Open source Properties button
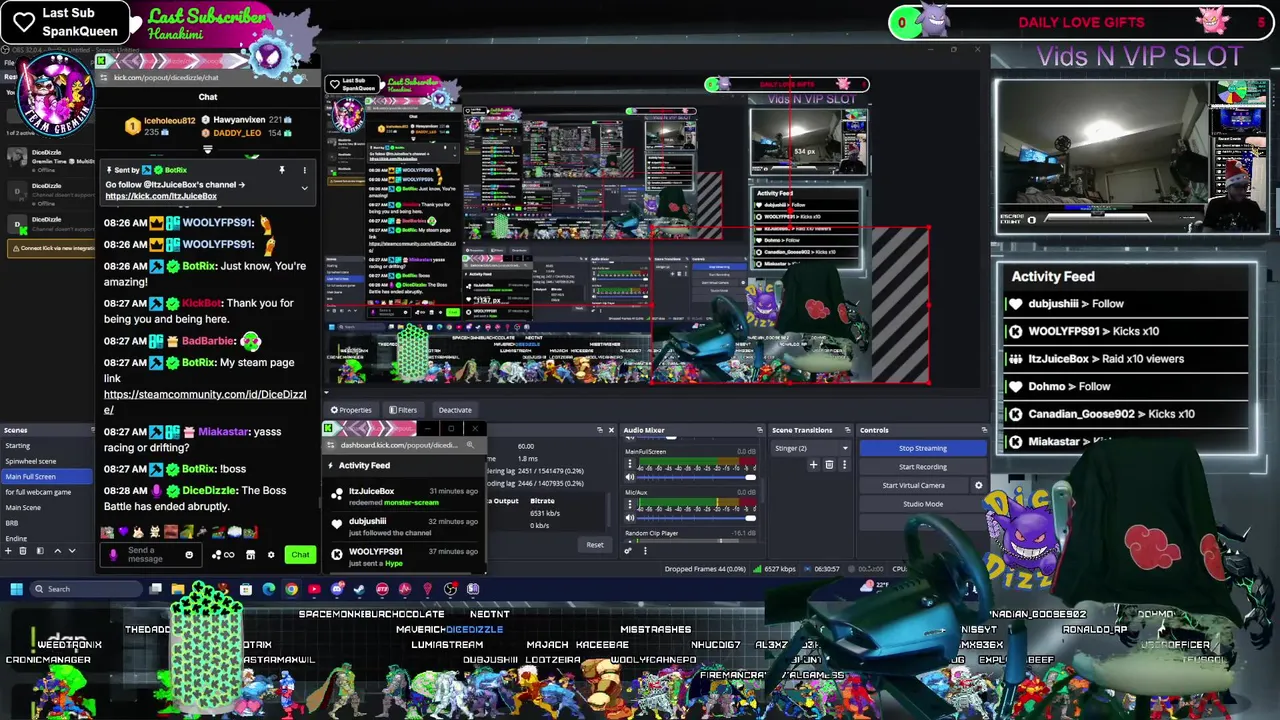The height and width of the screenshot is (720, 1280). [x=350, y=410]
